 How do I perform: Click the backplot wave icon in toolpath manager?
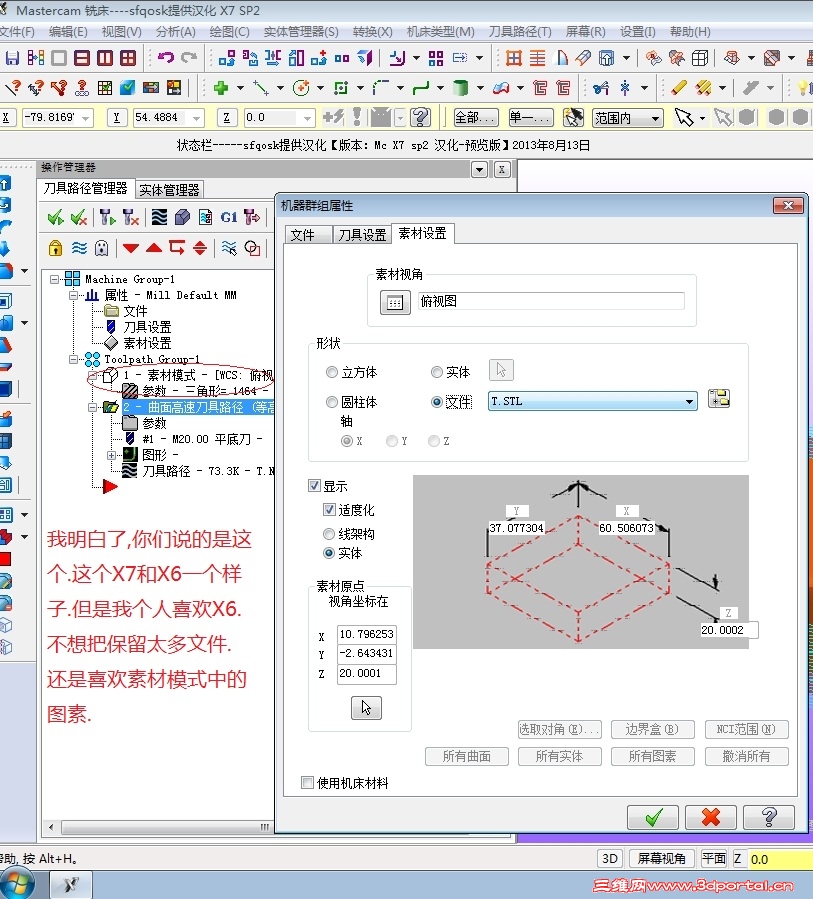pos(159,217)
